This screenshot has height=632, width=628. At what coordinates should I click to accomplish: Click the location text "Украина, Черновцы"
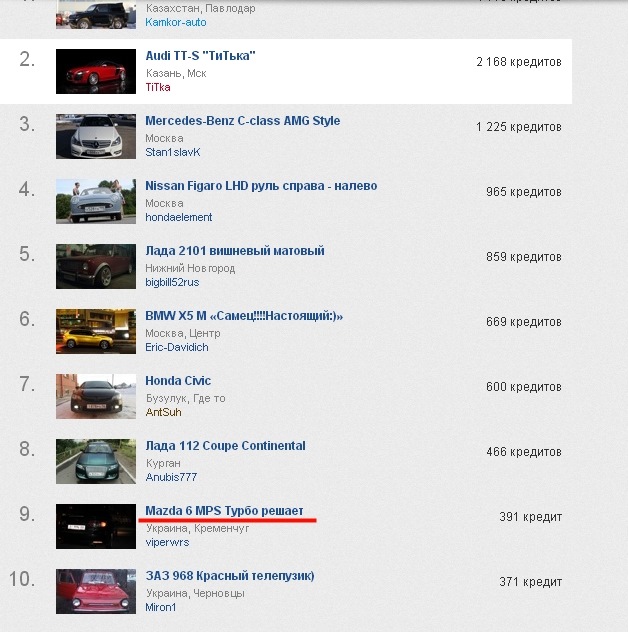[195, 593]
